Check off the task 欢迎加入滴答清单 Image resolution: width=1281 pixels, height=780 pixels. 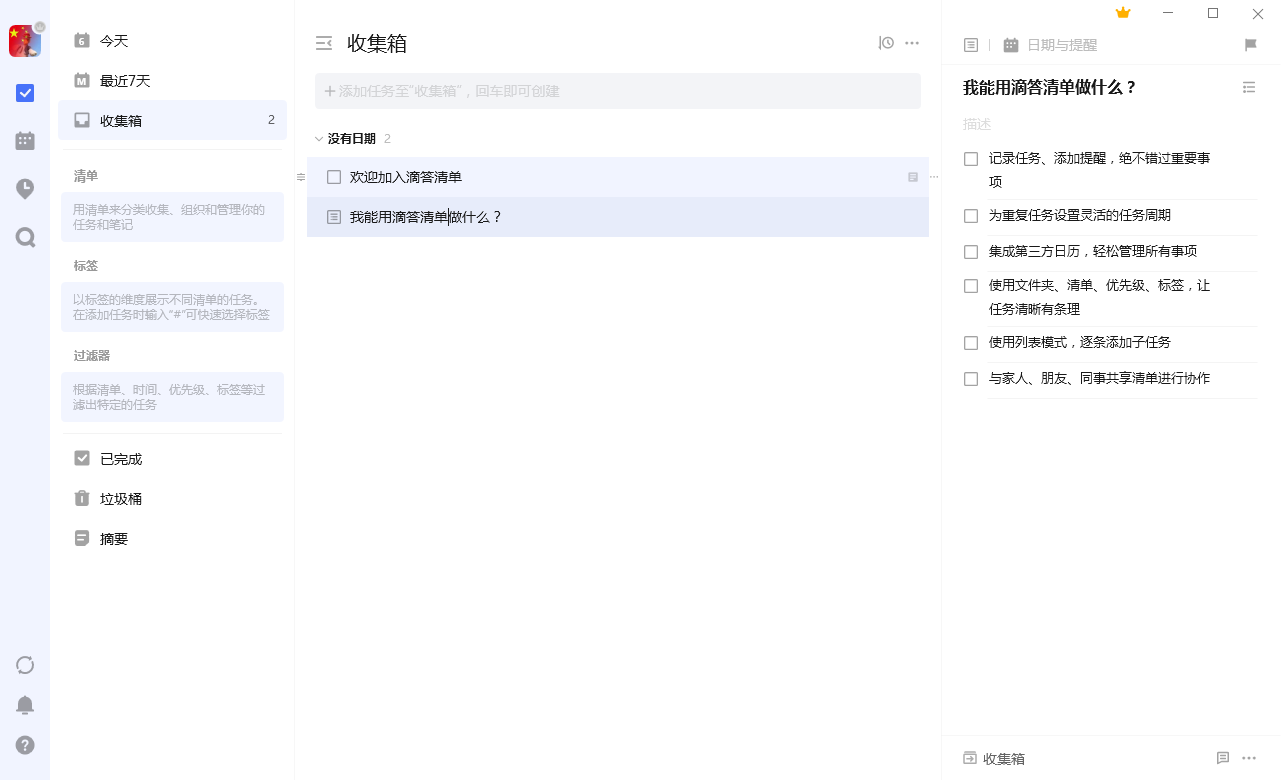(334, 177)
